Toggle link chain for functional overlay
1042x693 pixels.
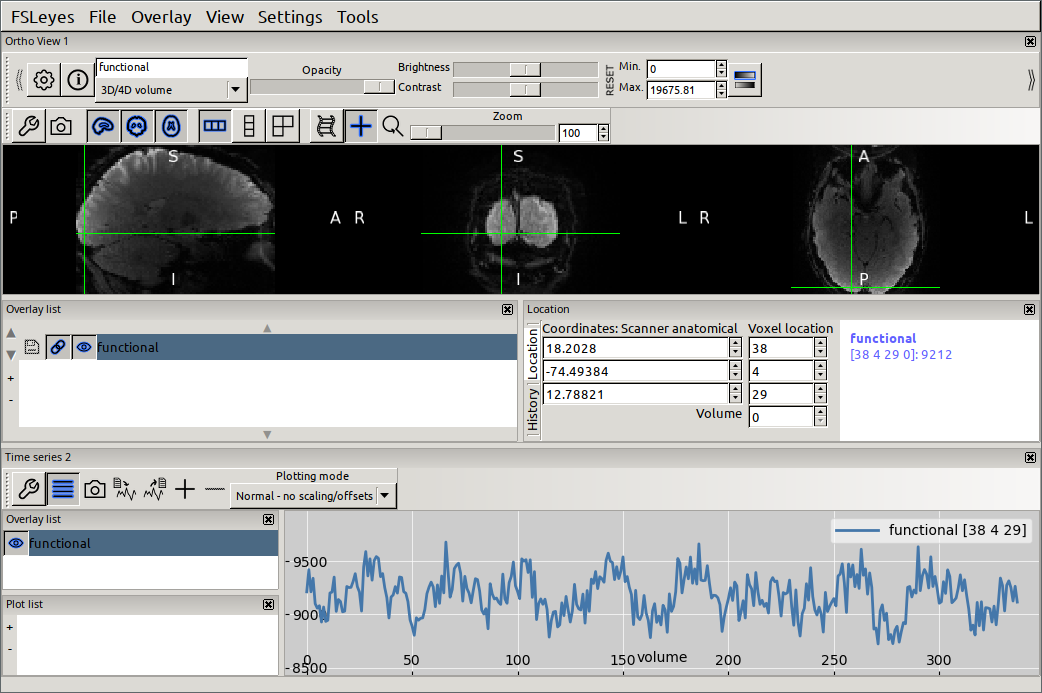[x=58, y=348]
